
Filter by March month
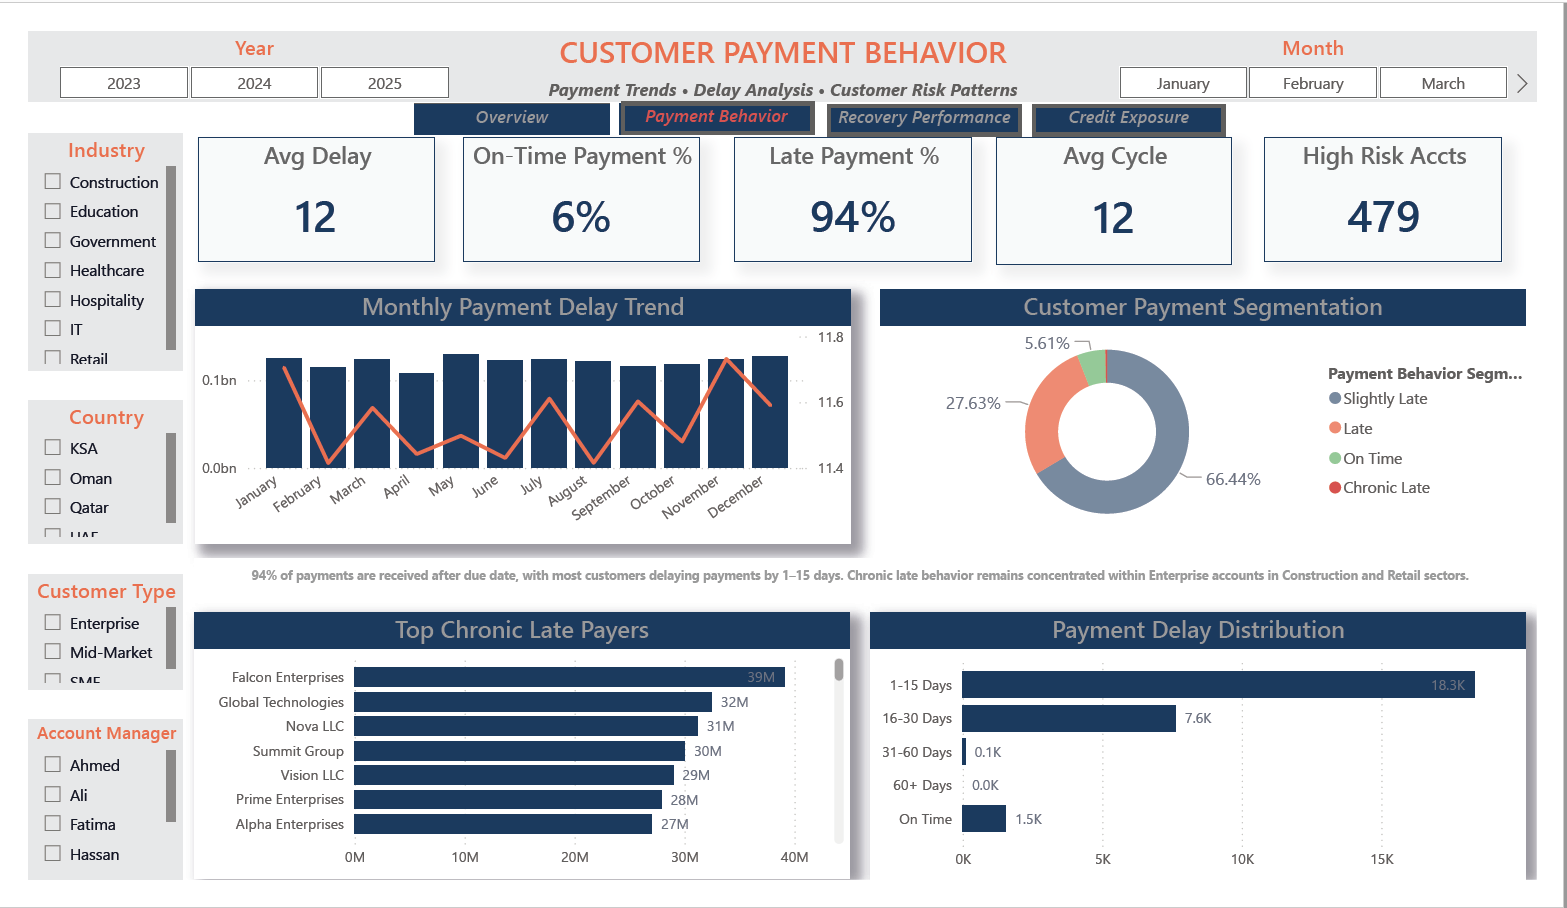(x=1443, y=83)
